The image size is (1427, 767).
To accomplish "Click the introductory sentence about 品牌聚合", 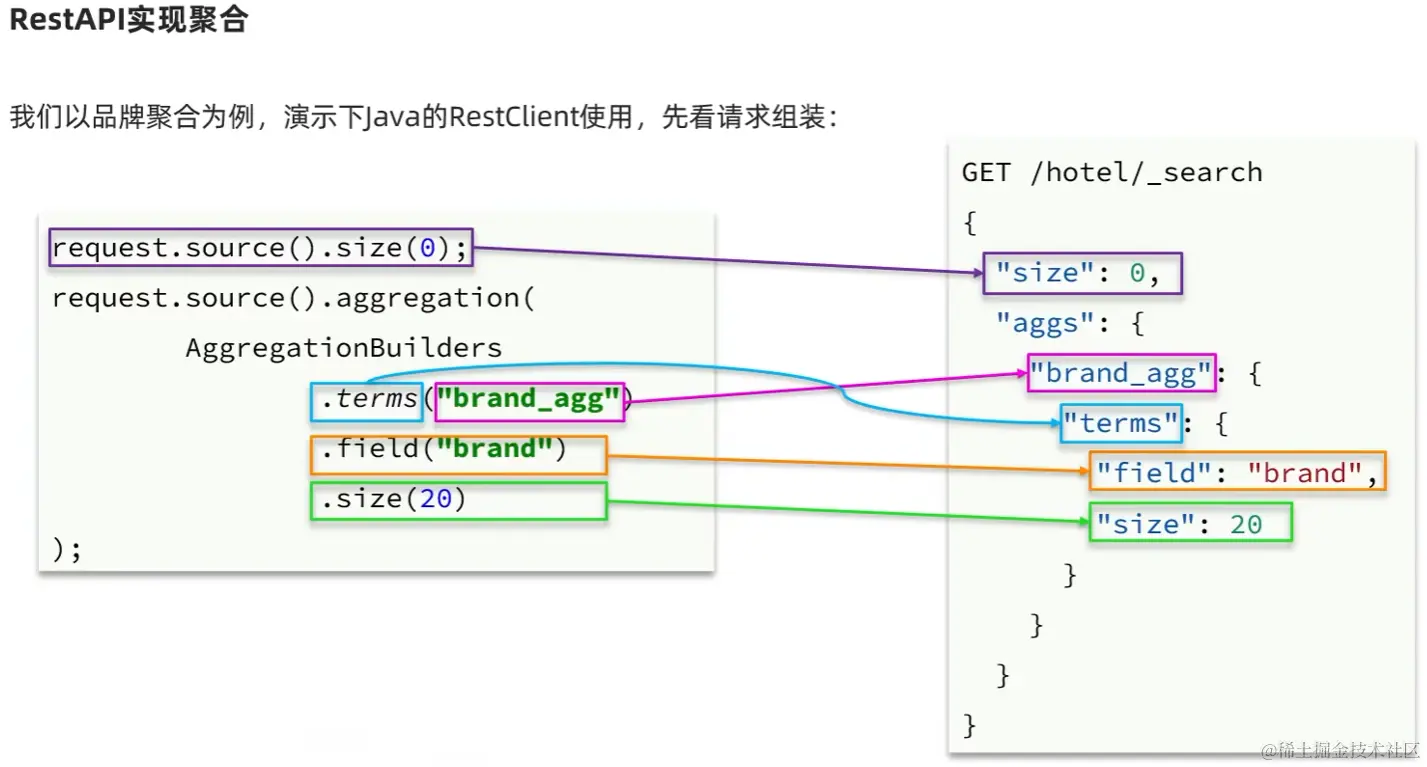I will [420, 116].
